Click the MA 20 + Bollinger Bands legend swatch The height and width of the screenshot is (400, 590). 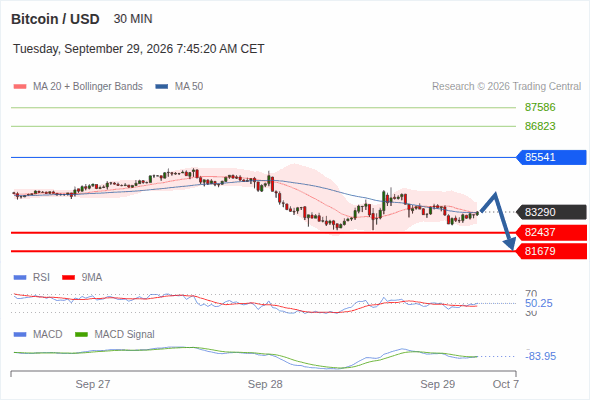[20, 87]
